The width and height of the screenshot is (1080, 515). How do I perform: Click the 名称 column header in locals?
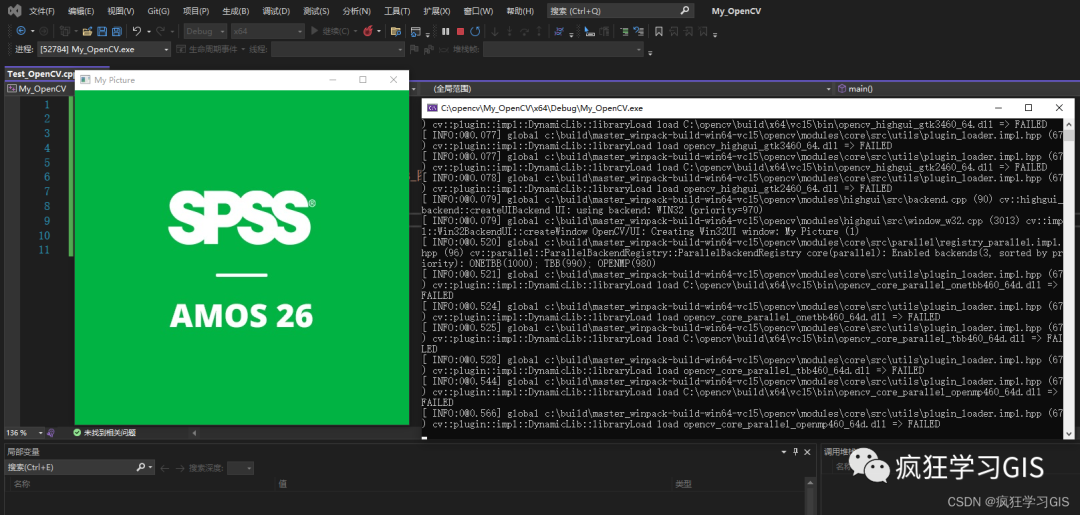click(22, 484)
